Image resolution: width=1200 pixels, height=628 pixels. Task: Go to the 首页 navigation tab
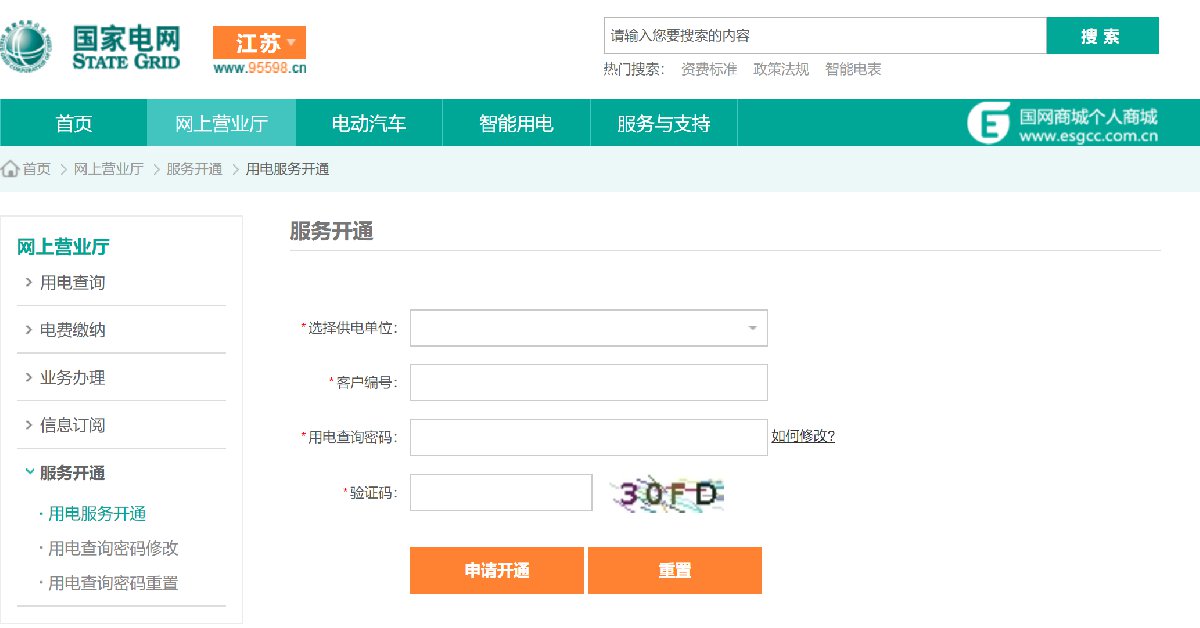pos(74,124)
